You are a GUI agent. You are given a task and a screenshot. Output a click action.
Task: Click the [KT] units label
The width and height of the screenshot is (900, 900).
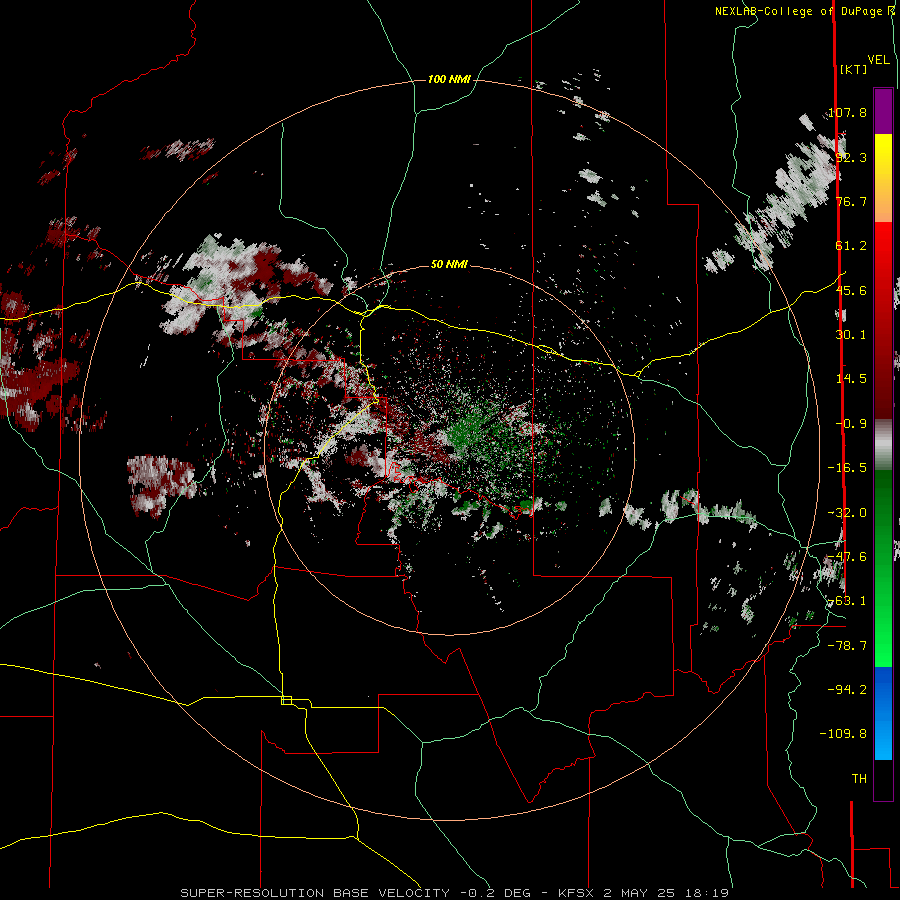tap(854, 69)
